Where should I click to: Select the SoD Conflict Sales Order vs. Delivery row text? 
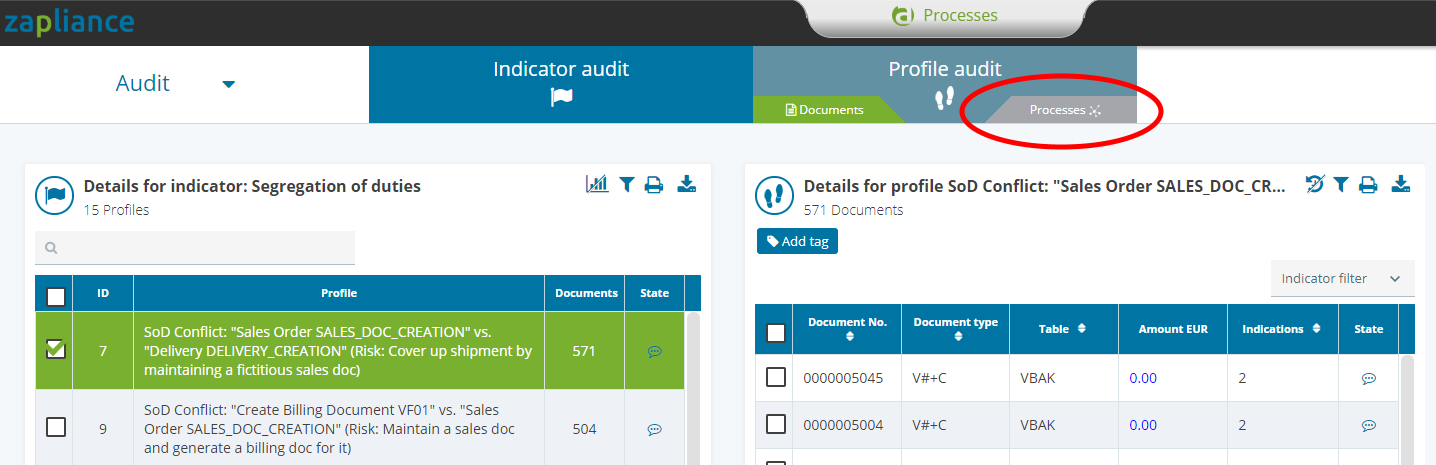coord(338,351)
